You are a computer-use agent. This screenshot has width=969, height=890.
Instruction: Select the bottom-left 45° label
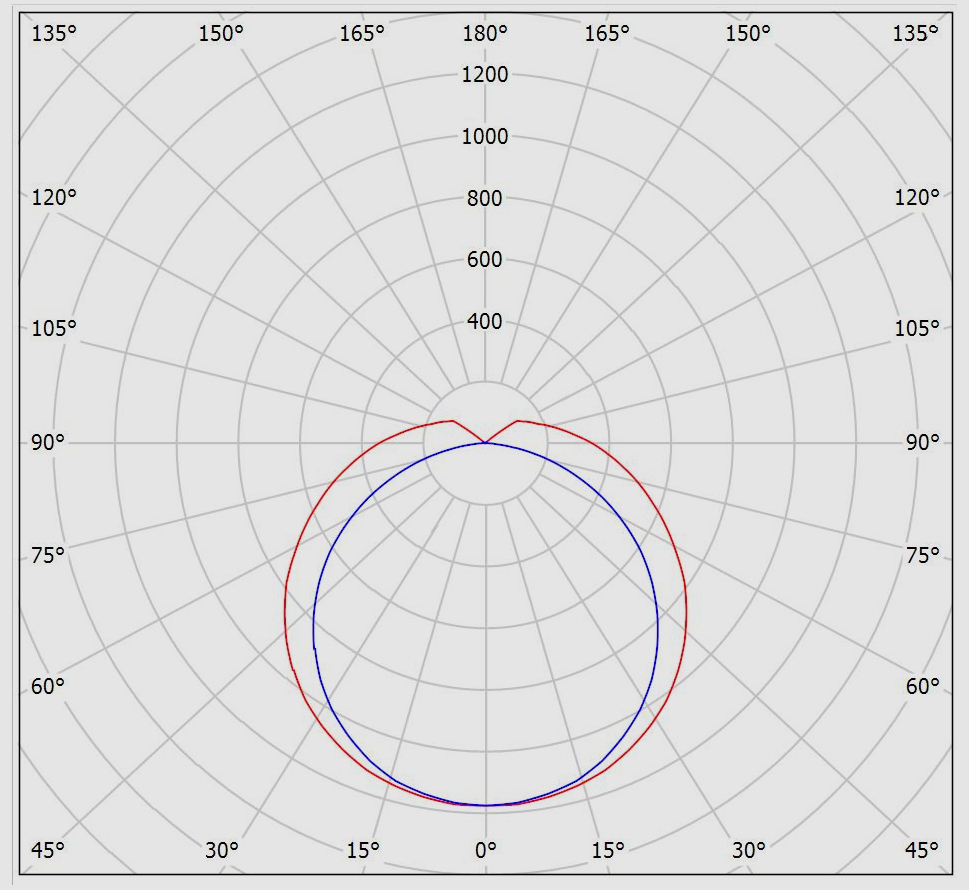click(x=47, y=850)
